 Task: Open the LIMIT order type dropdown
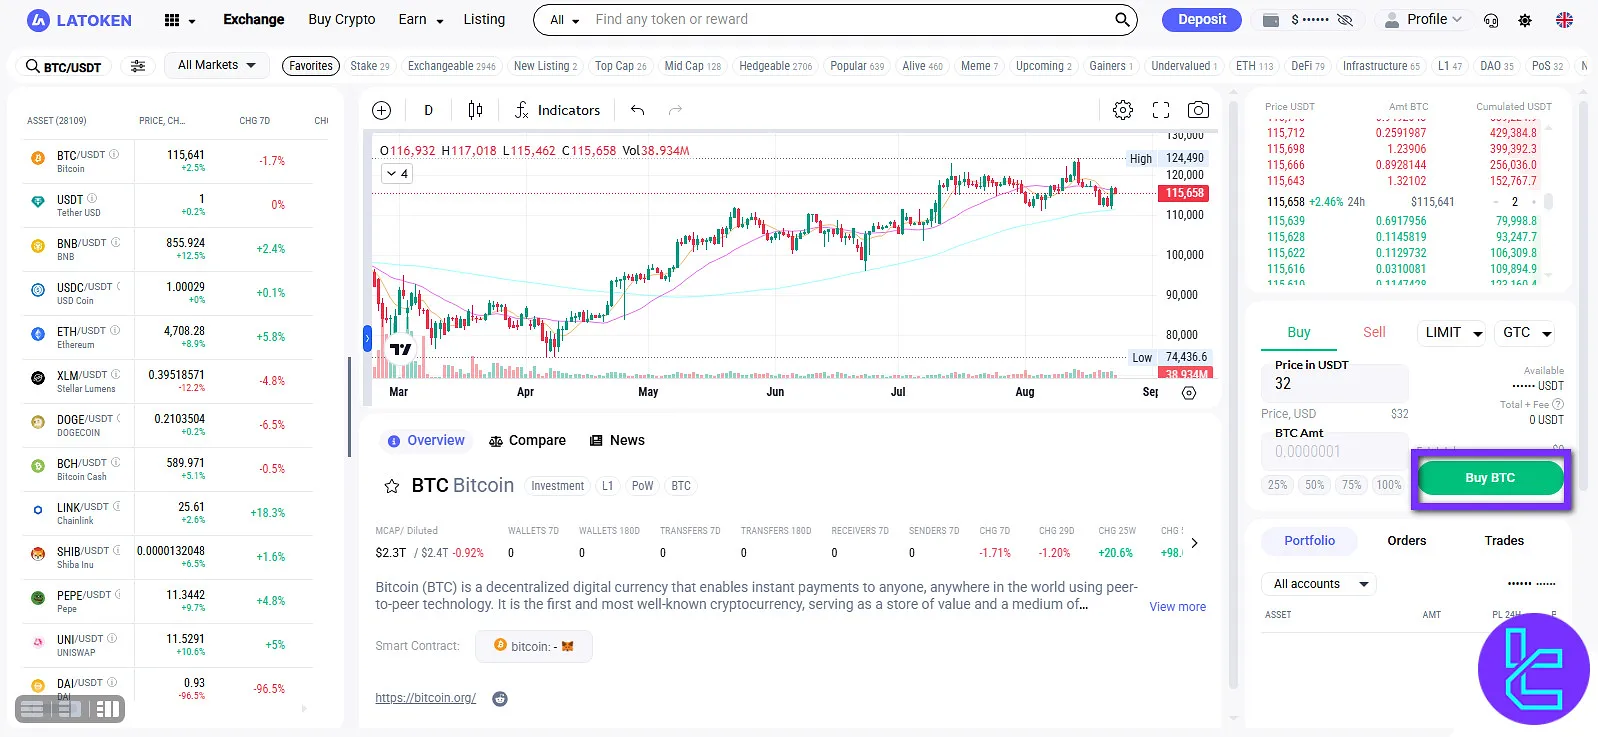[x=1453, y=333]
